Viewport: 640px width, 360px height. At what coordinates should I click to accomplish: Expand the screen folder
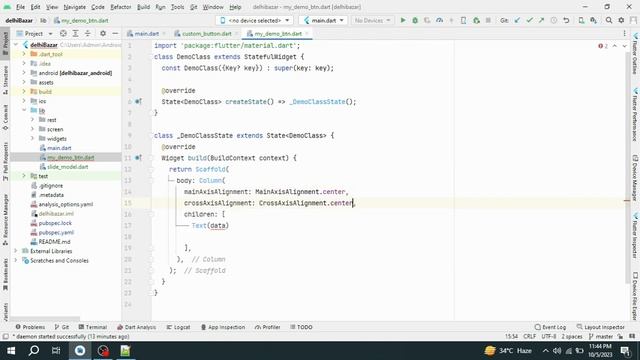click(x=32, y=129)
